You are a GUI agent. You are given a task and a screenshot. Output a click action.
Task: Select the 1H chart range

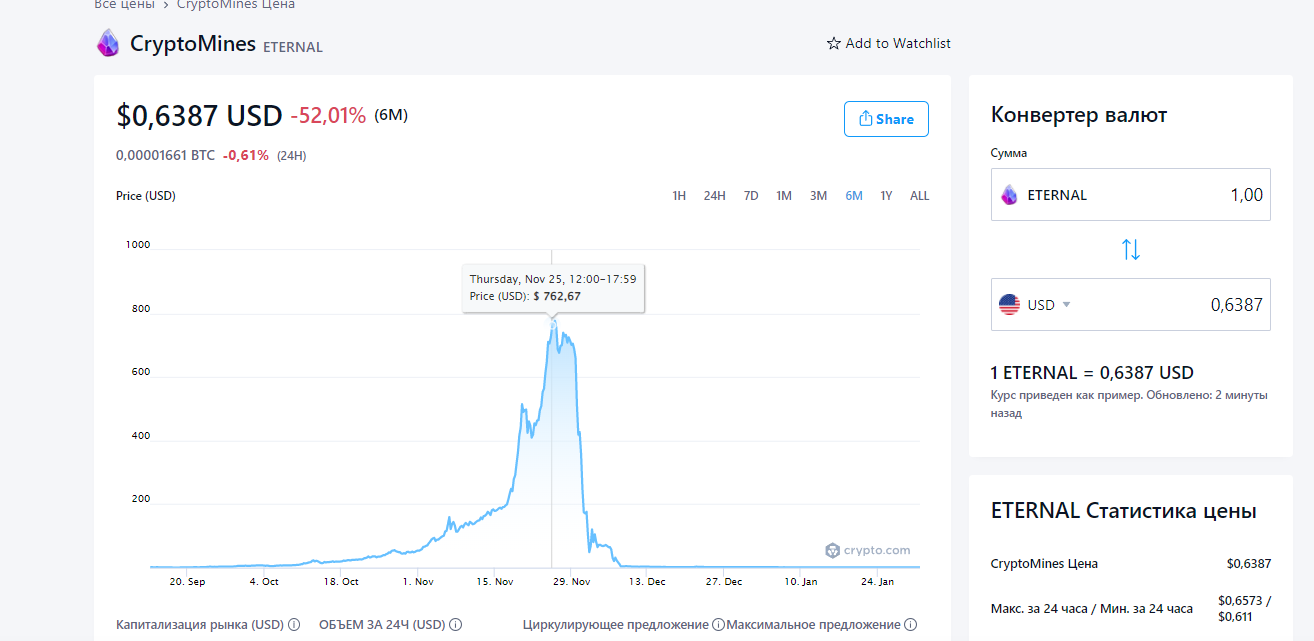[x=679, y=196]
